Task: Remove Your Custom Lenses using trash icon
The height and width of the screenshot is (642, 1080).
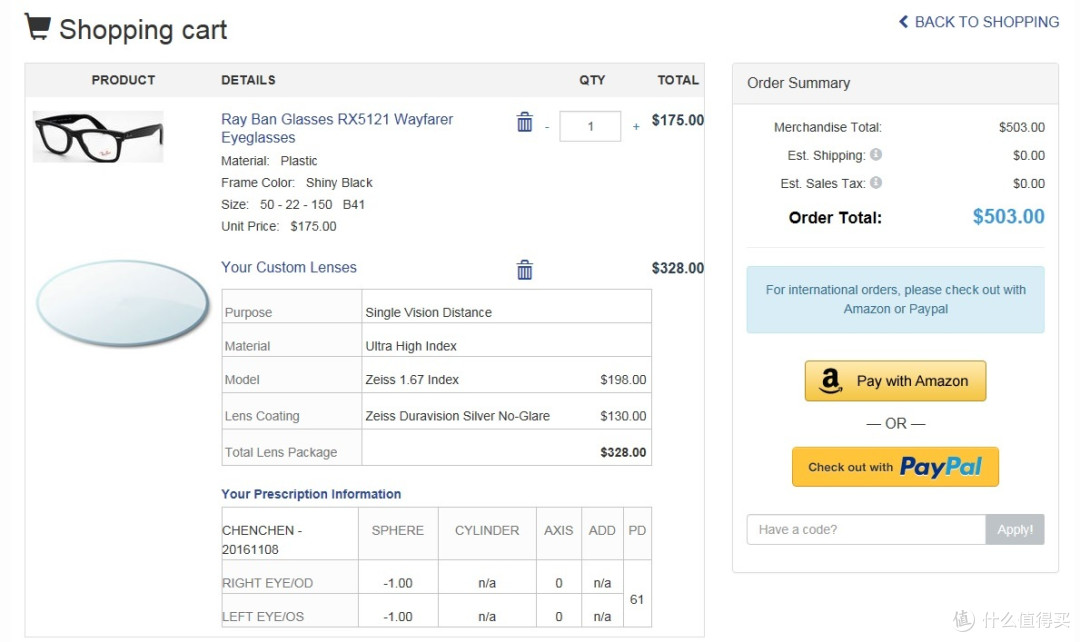Action: point(525,269)
